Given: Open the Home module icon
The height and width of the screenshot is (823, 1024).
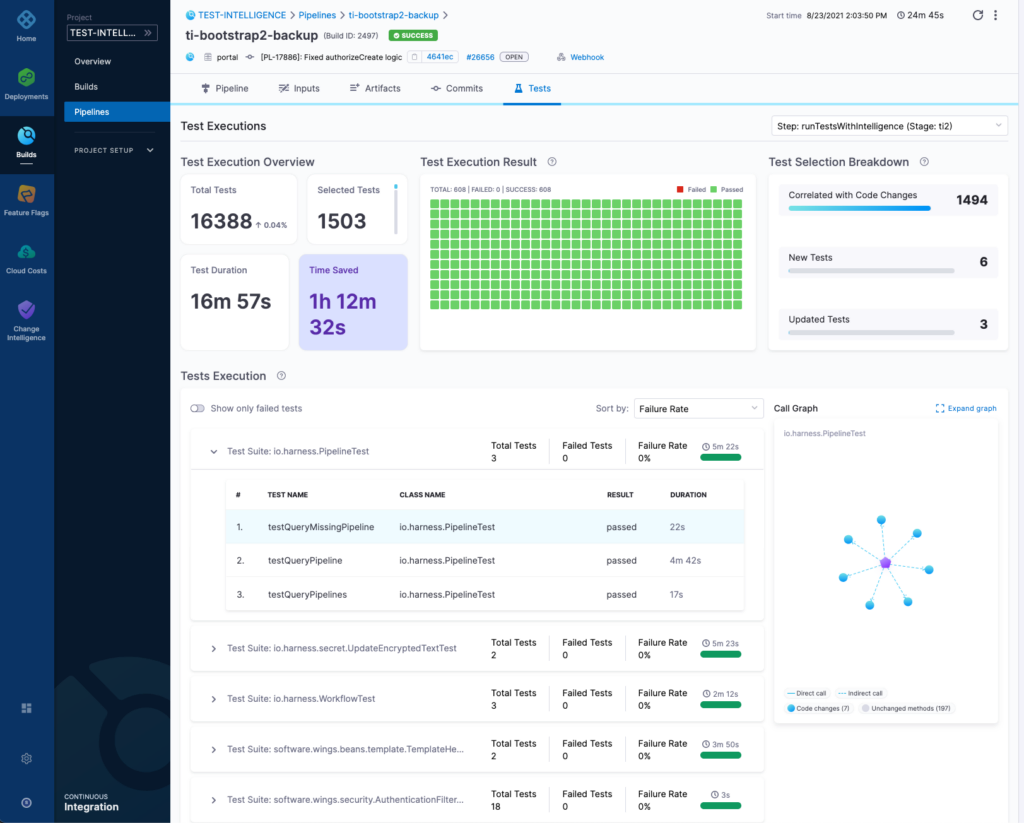Looking at the screenshot, I should [x=26, y=20].
